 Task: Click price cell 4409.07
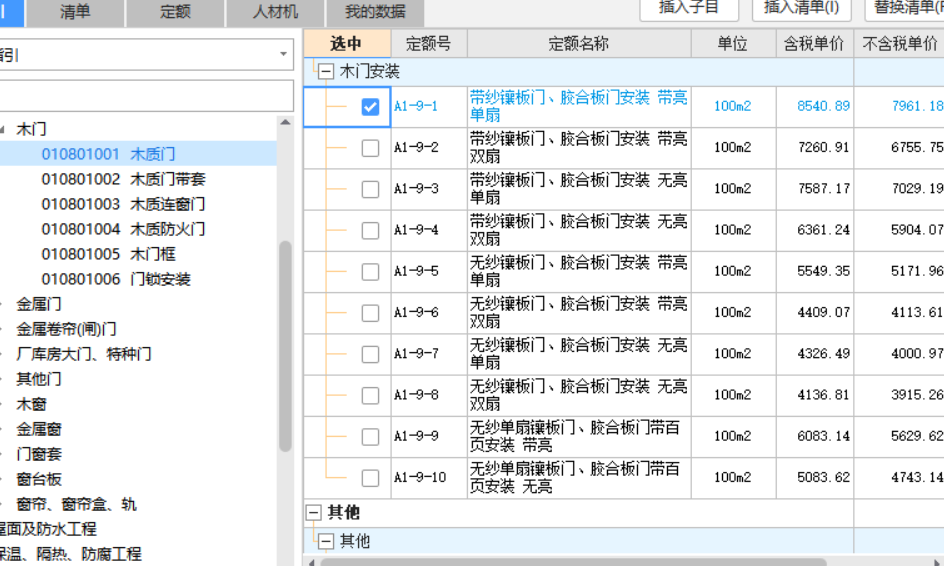click(823, 313)
